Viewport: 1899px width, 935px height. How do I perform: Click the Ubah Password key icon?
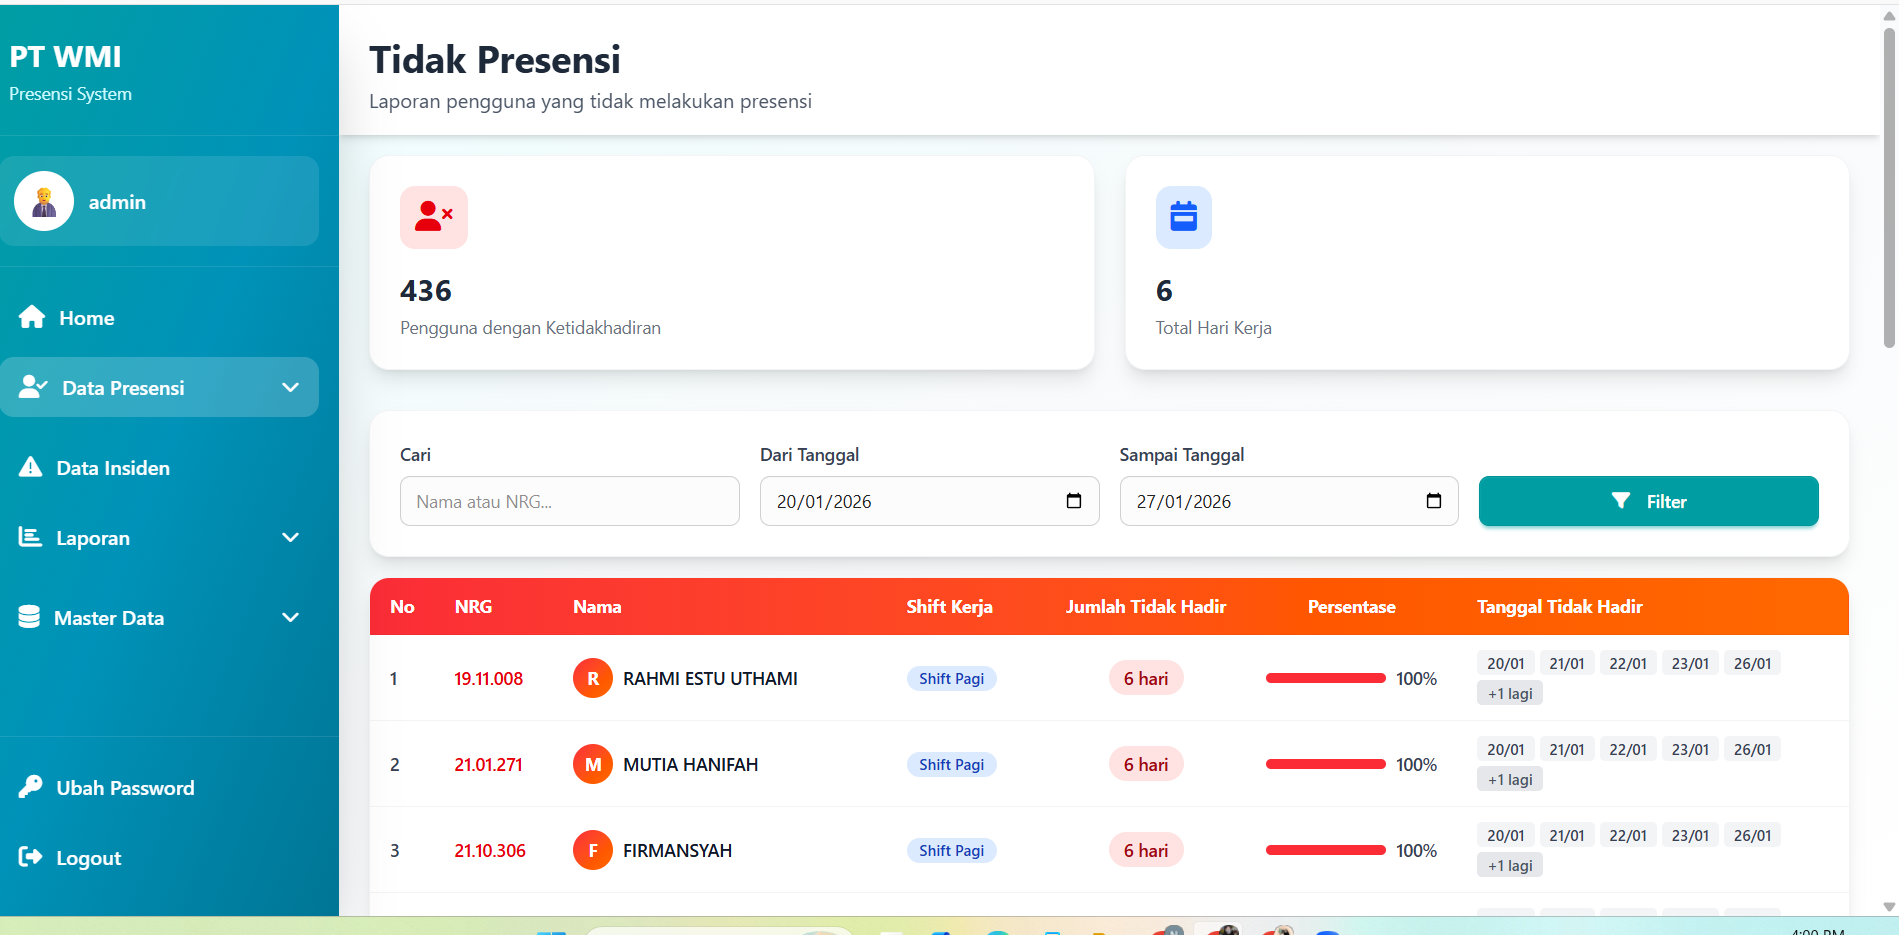31,788
